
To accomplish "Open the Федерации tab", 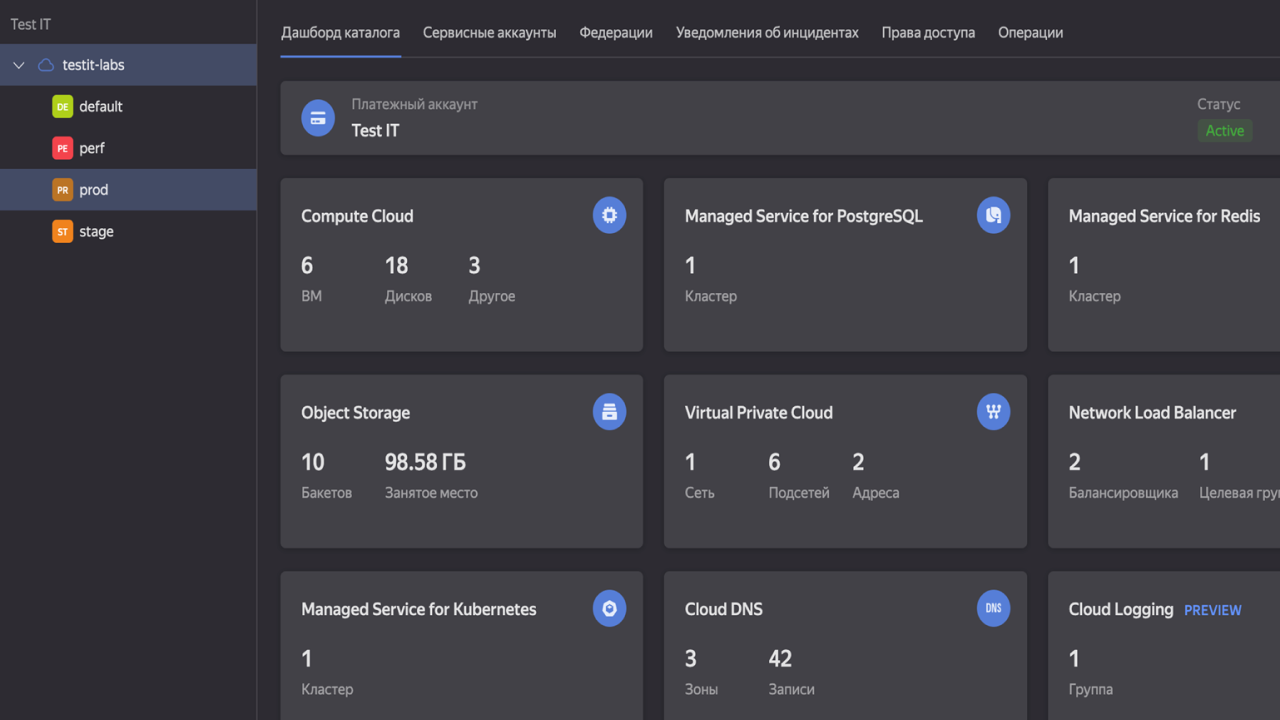I will pos(616,33).
